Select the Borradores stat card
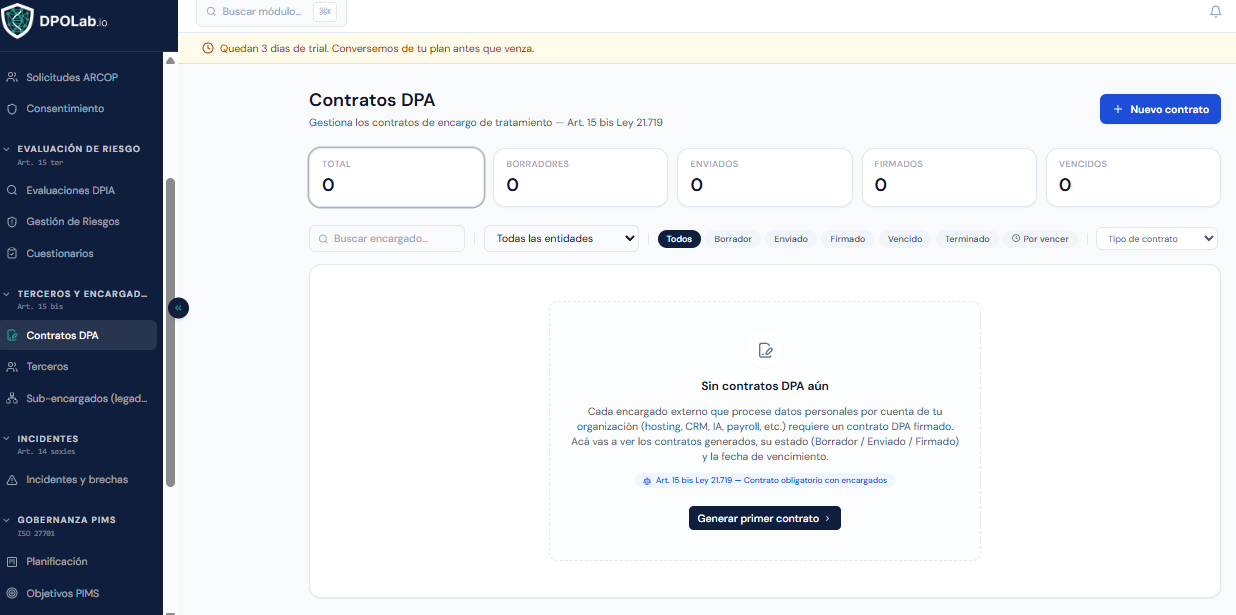Image resolution: width=1236 pixels, height=615 pixels. click(580, 177)
